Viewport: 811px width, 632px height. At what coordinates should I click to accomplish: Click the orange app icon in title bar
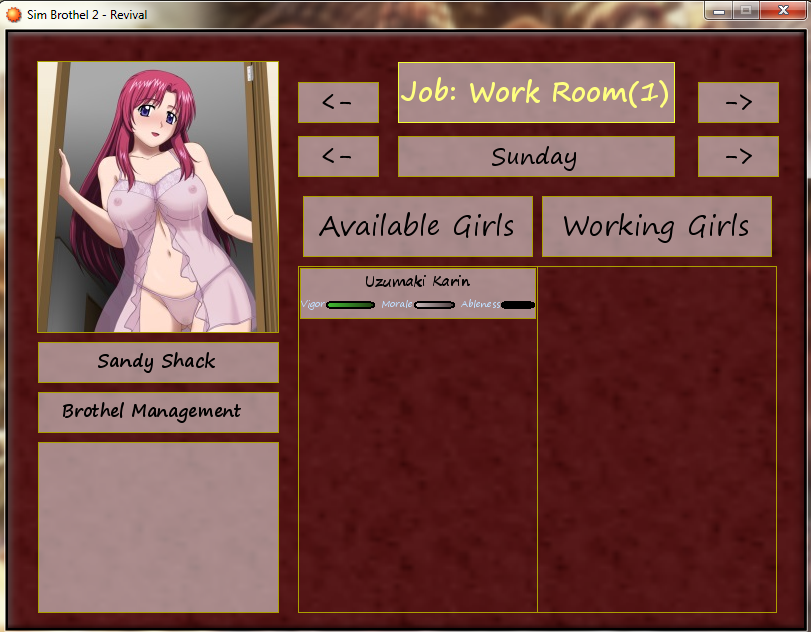tap(13, 14)
